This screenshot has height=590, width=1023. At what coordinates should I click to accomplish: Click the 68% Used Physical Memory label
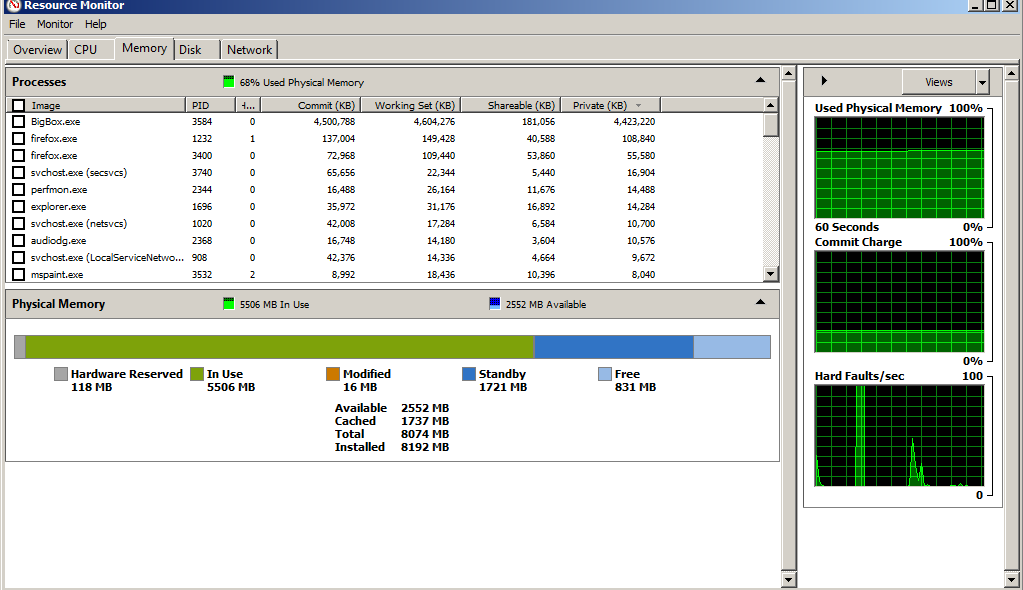tap(301, 82)
